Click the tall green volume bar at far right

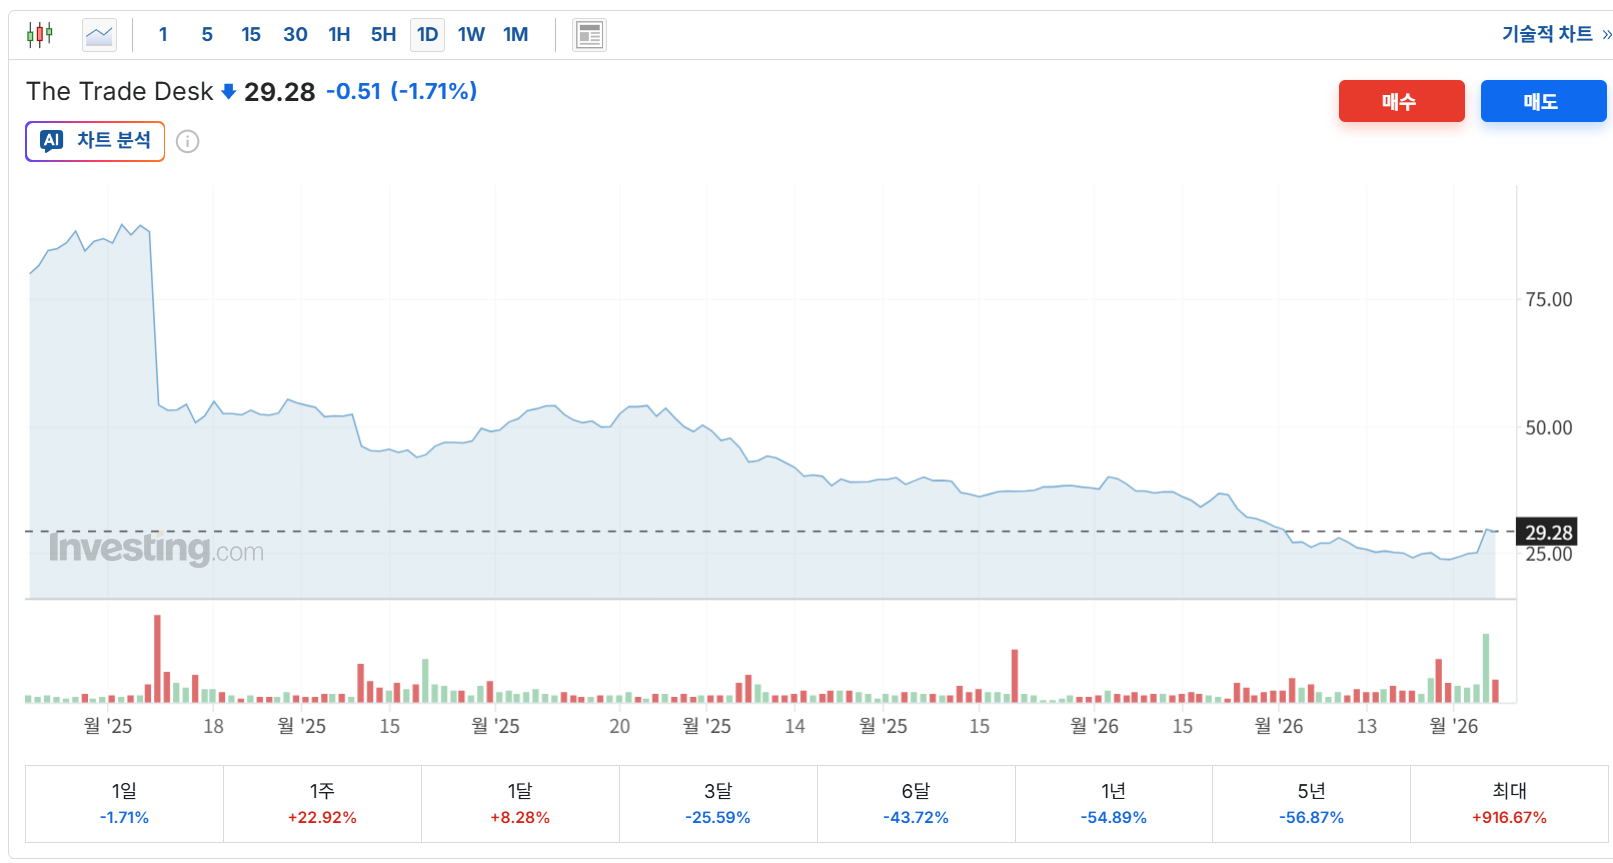click(x=1486, y=668)
